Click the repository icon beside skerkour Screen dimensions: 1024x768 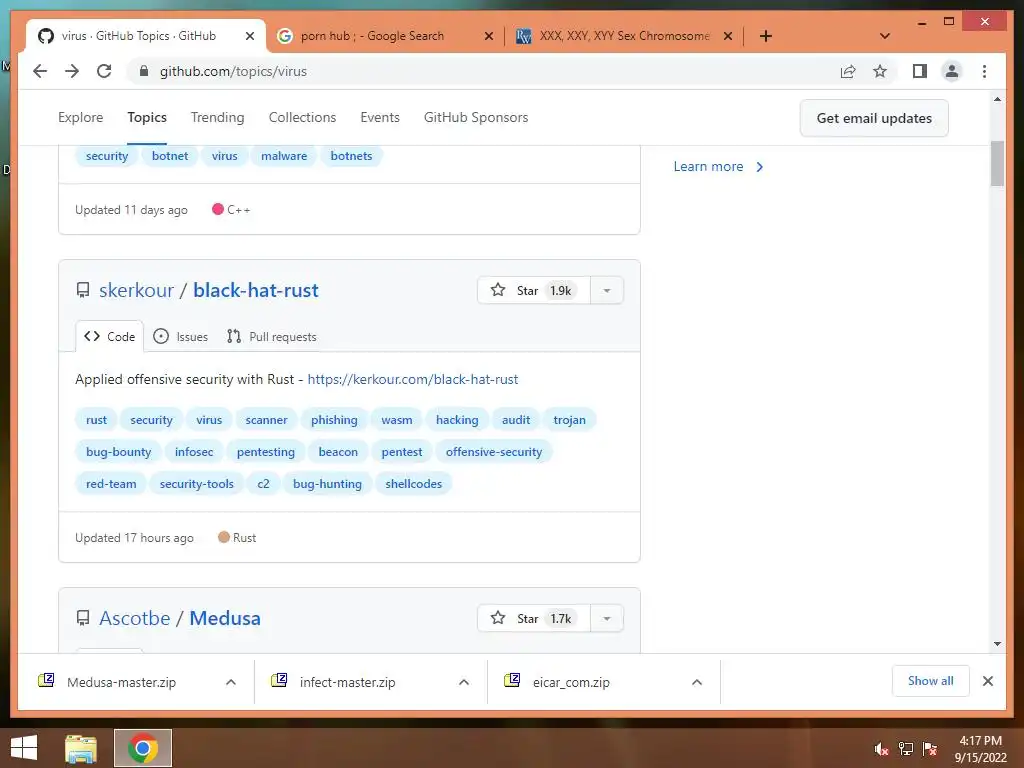point(83,290)
